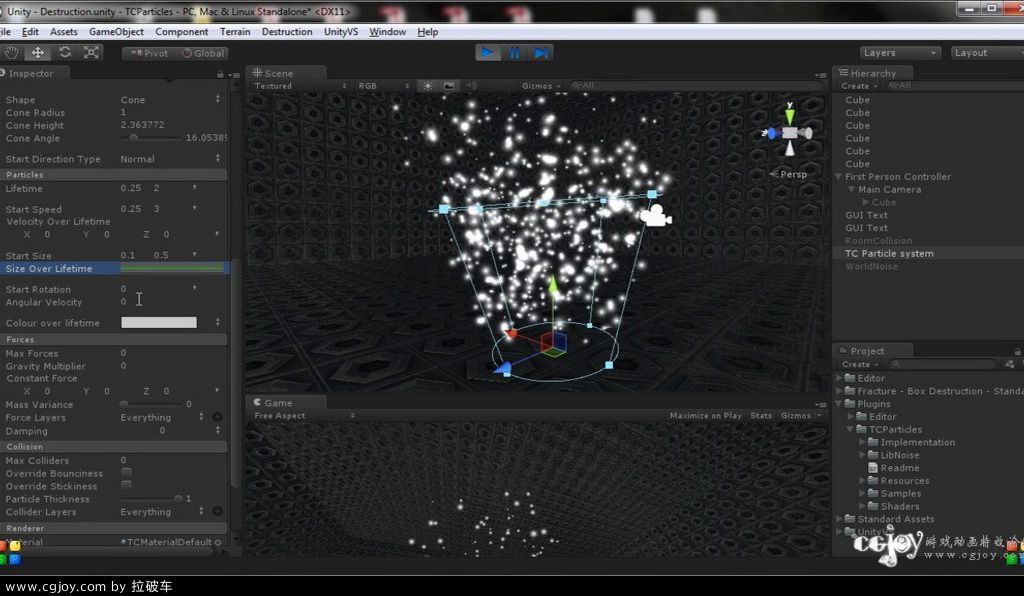
Task: Toggle scene lighting sun icon
Action: coord(428,86)
